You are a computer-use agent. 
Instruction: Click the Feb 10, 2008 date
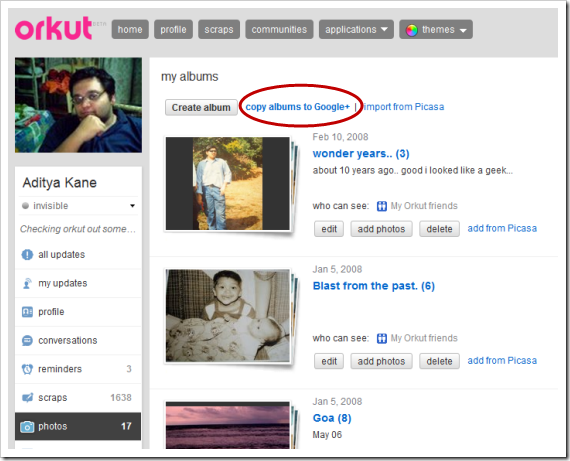point(340,137)
